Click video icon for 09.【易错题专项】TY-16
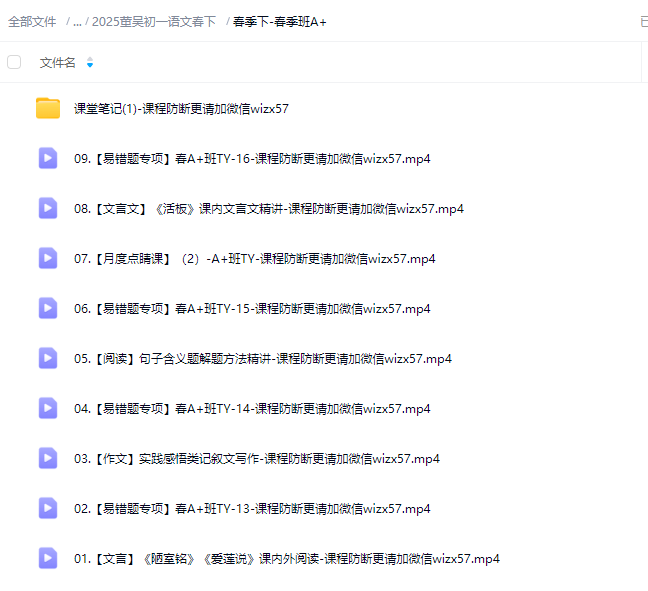 coord(48,158)
